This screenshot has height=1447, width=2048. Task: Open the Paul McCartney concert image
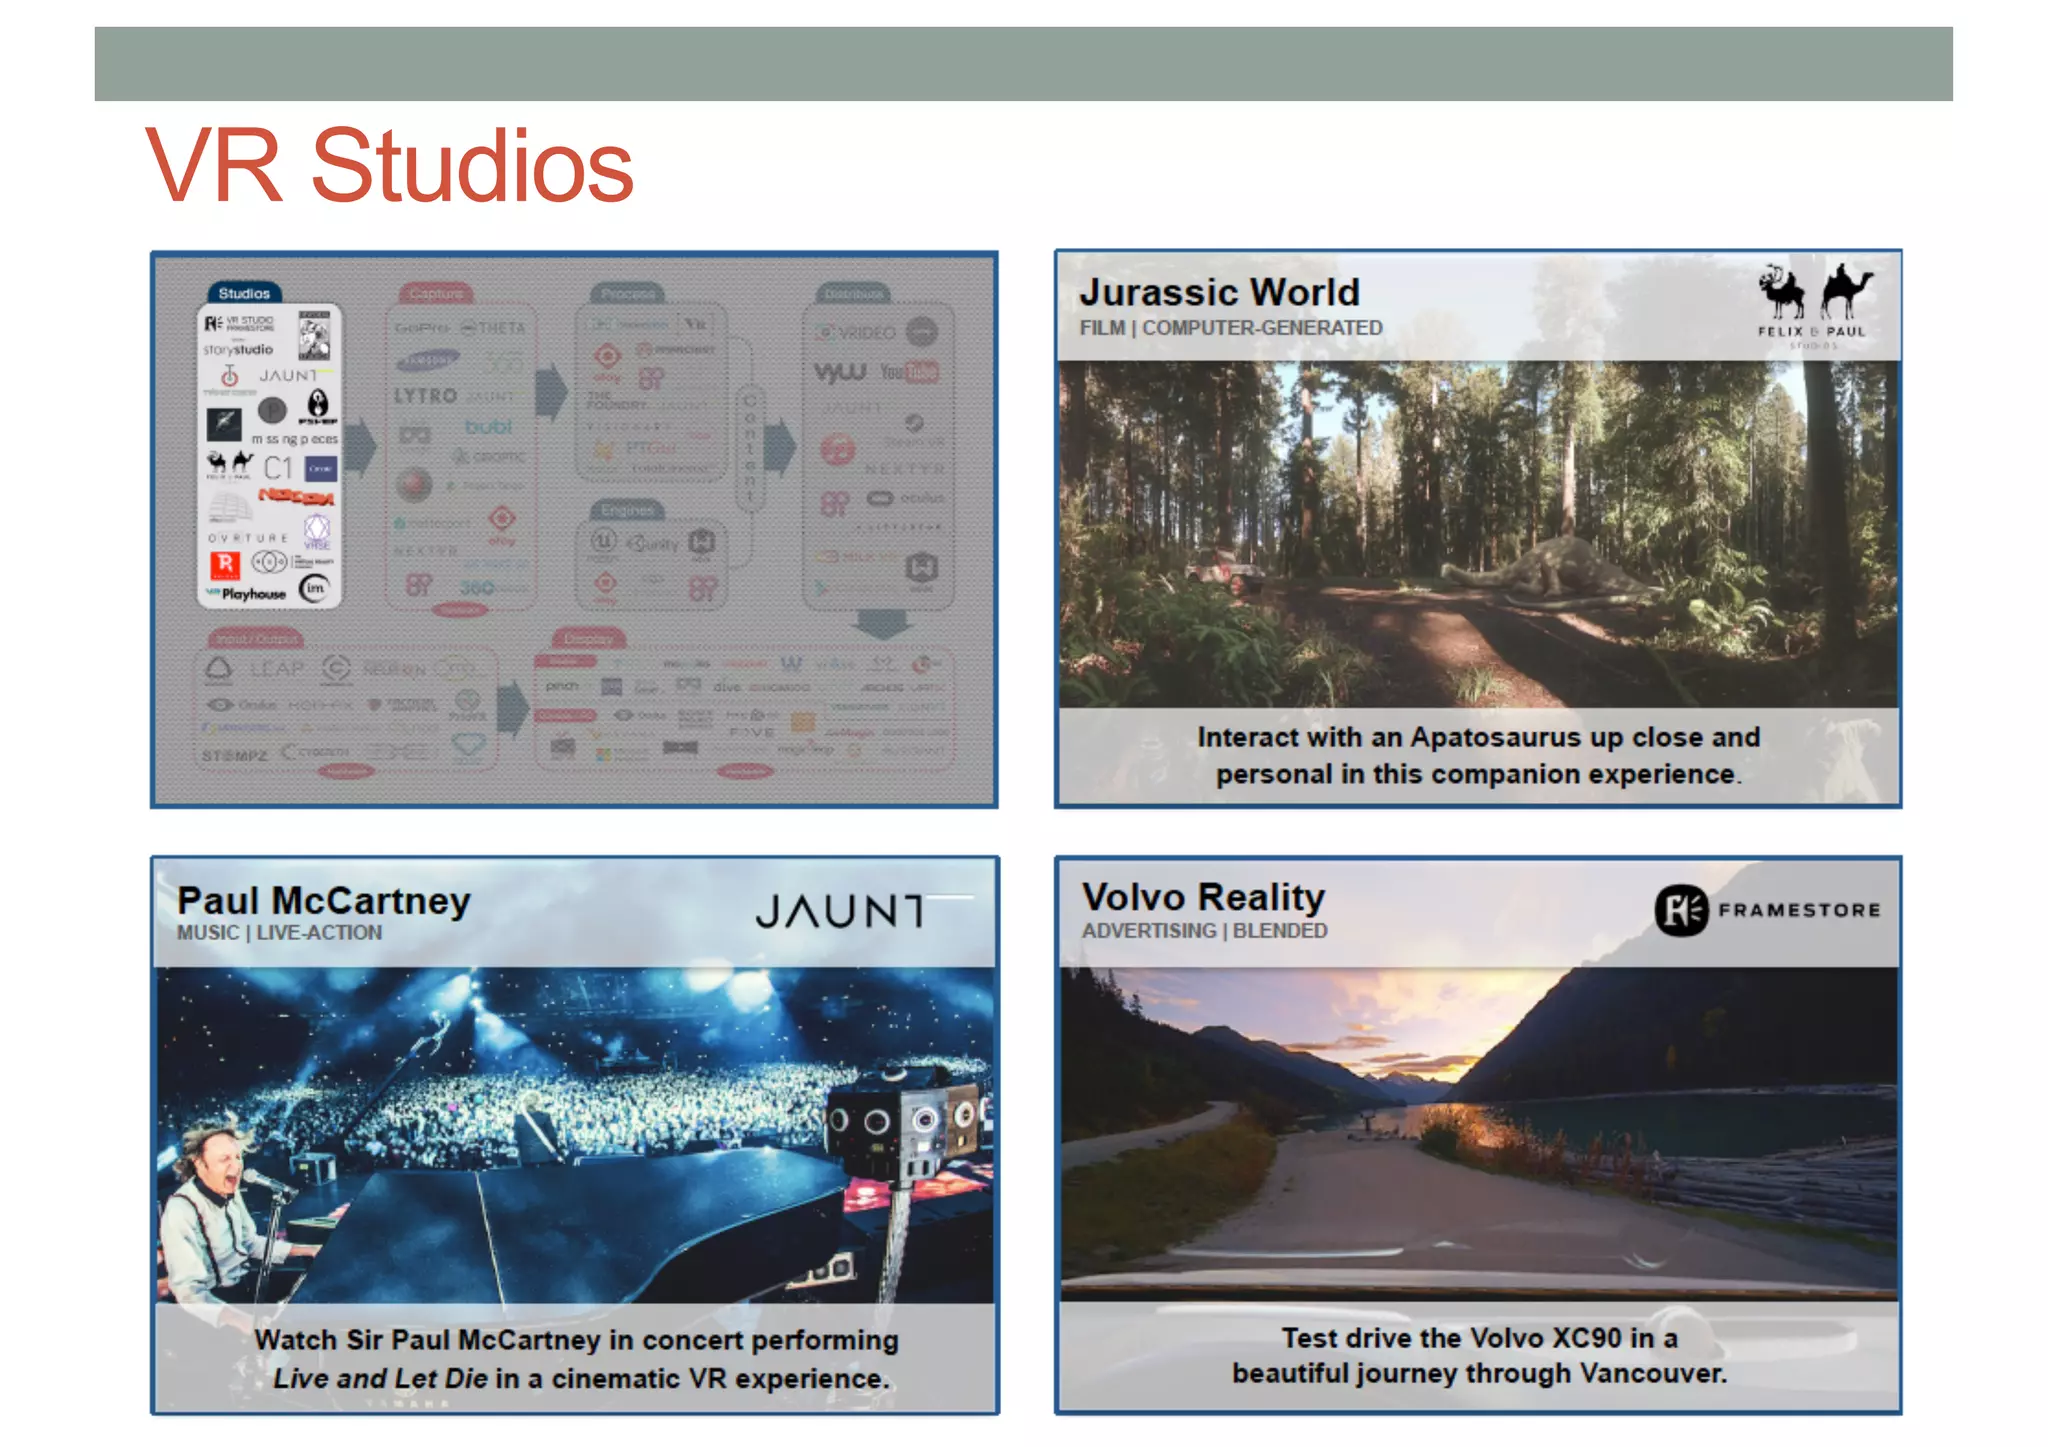pyautogui.click(x=575, y=1135)
